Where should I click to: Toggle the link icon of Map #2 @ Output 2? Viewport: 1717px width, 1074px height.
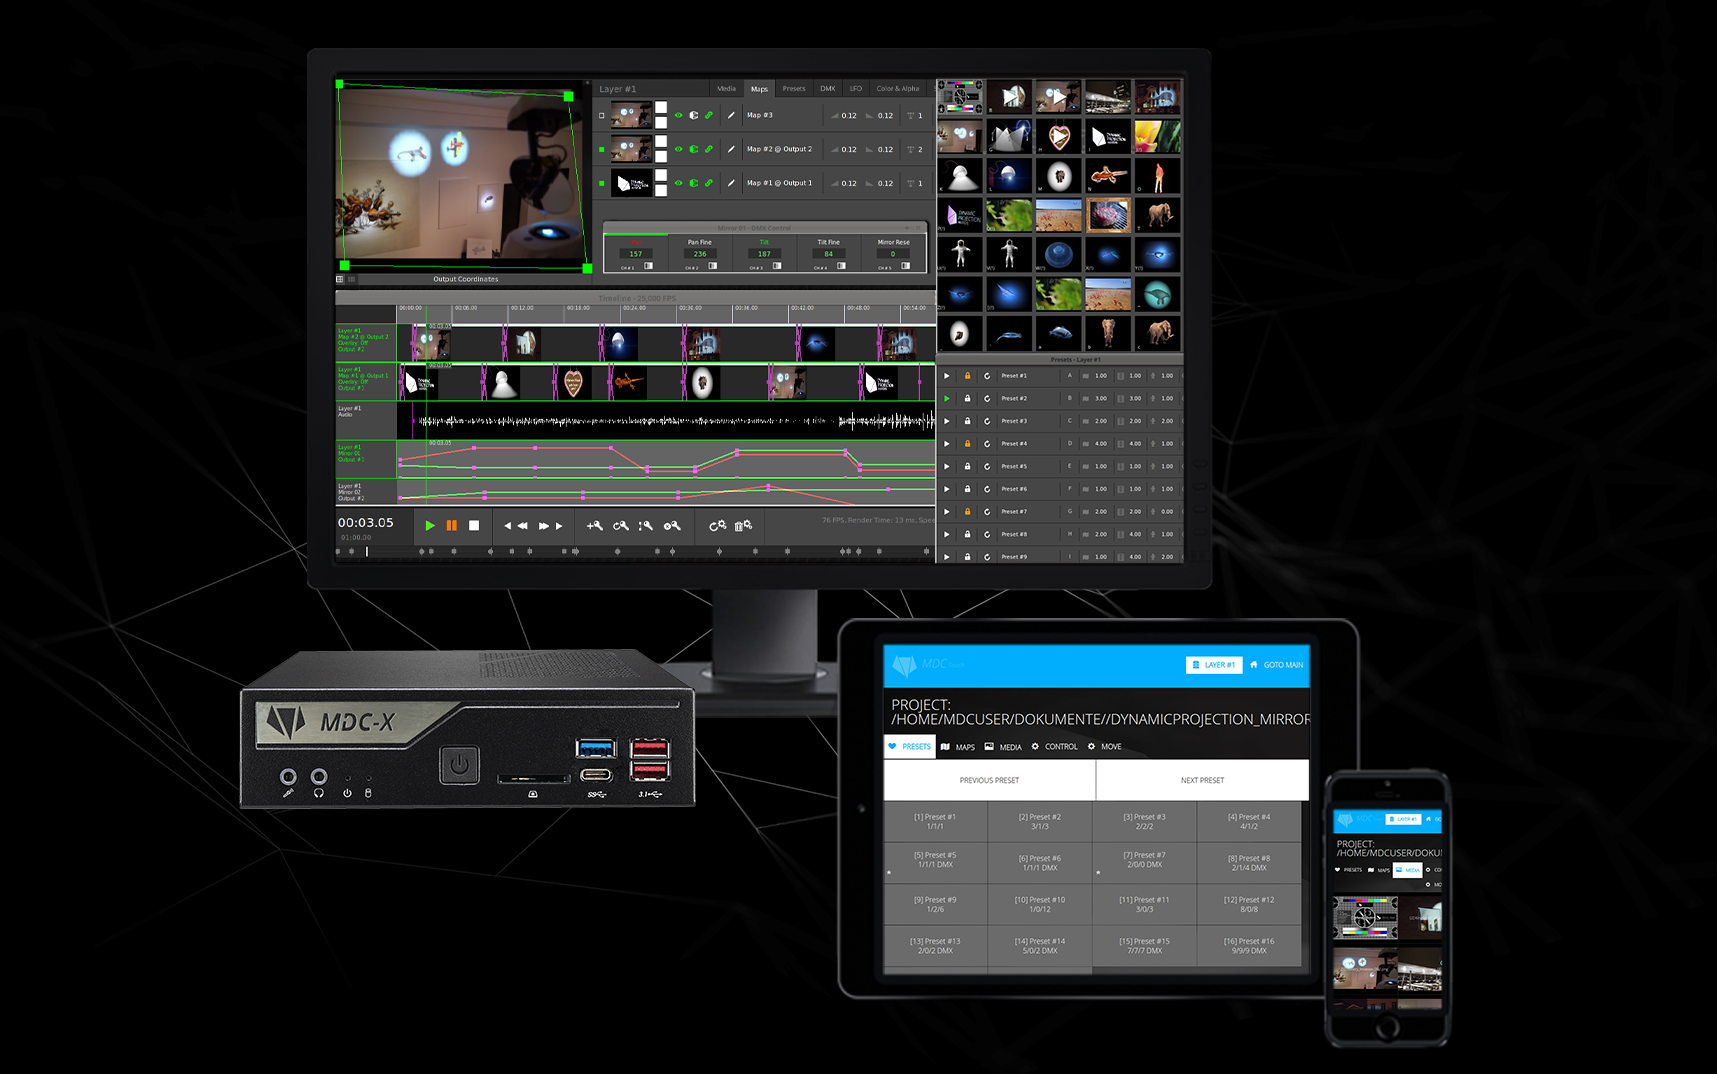pos(709,149)
